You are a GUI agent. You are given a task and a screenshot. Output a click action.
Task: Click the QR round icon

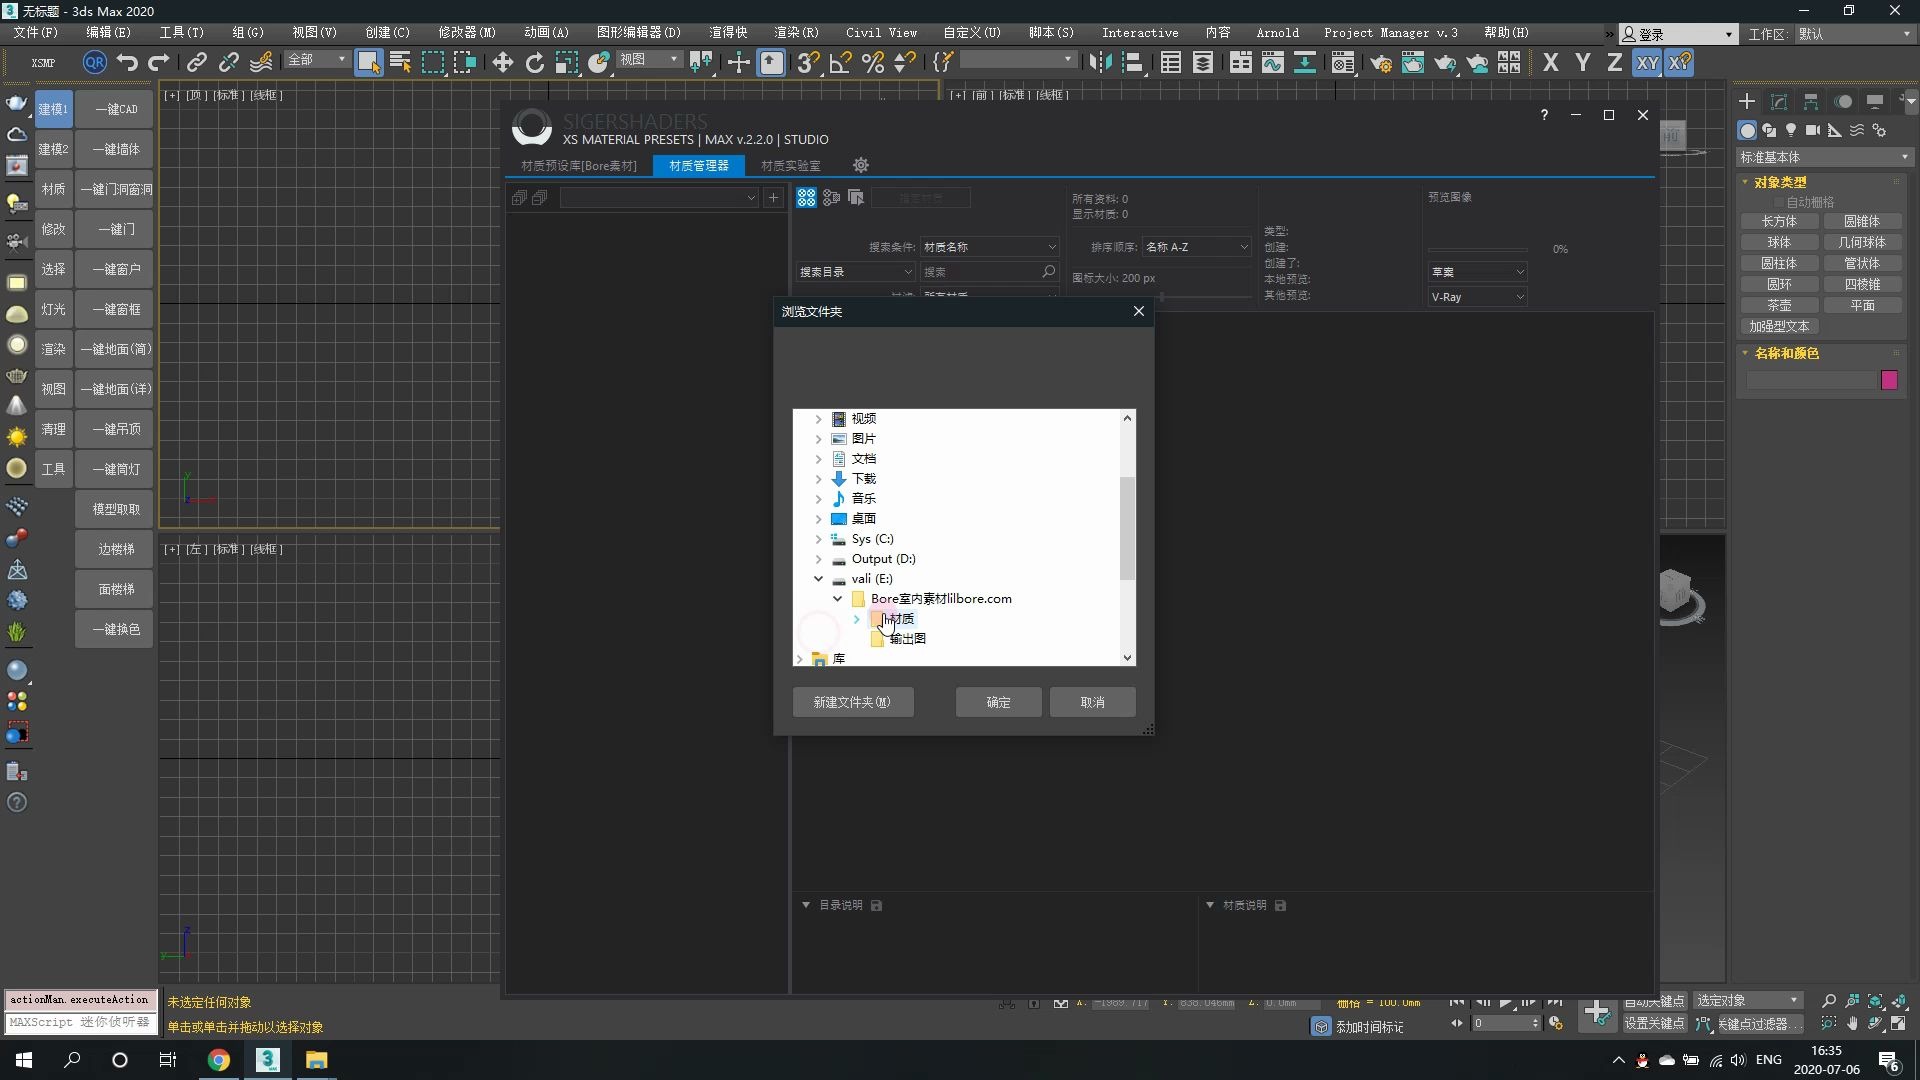94,63
